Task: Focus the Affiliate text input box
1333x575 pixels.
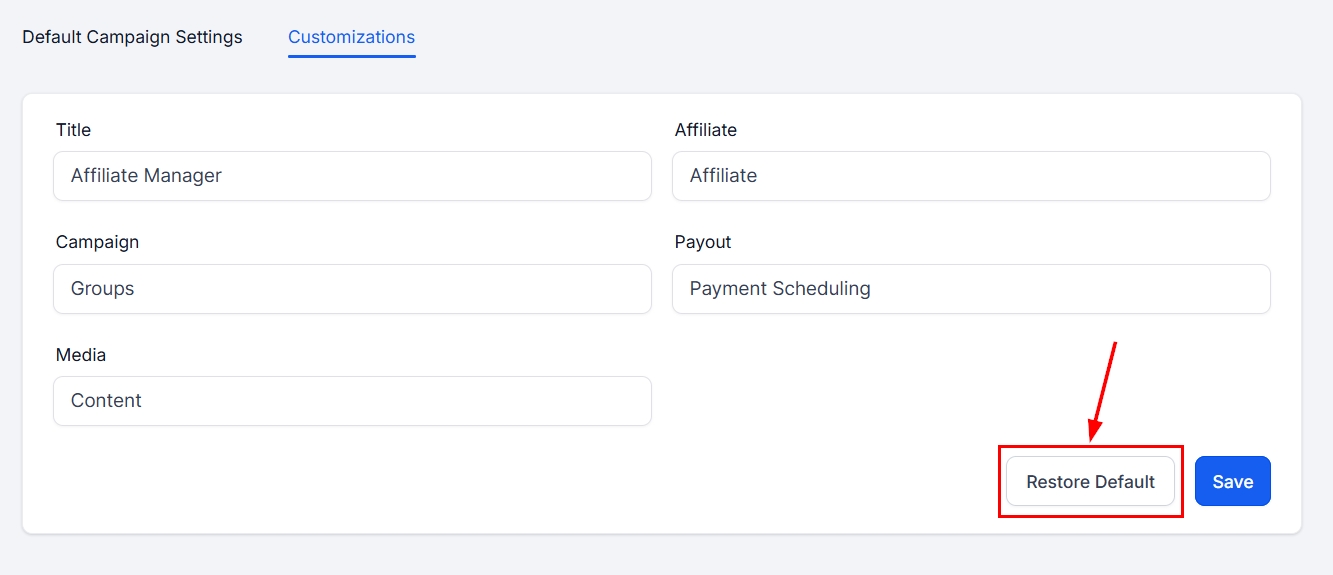Action: tap(970, 176)
